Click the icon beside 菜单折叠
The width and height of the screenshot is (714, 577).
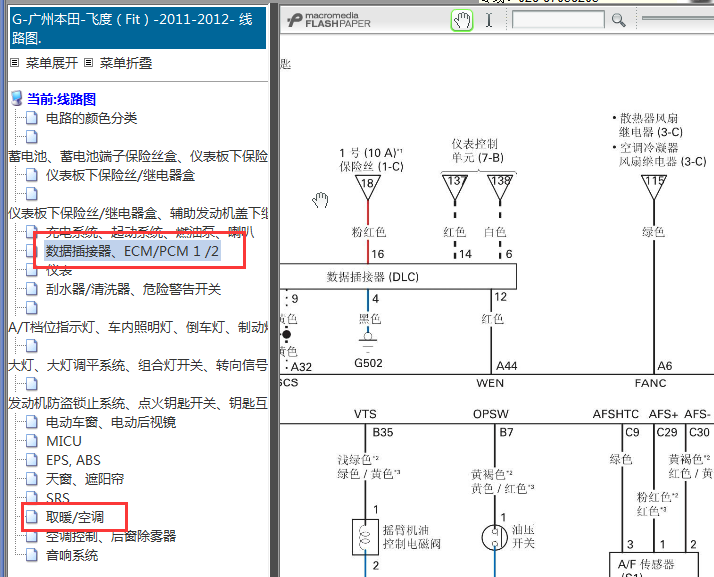point(89,63)
